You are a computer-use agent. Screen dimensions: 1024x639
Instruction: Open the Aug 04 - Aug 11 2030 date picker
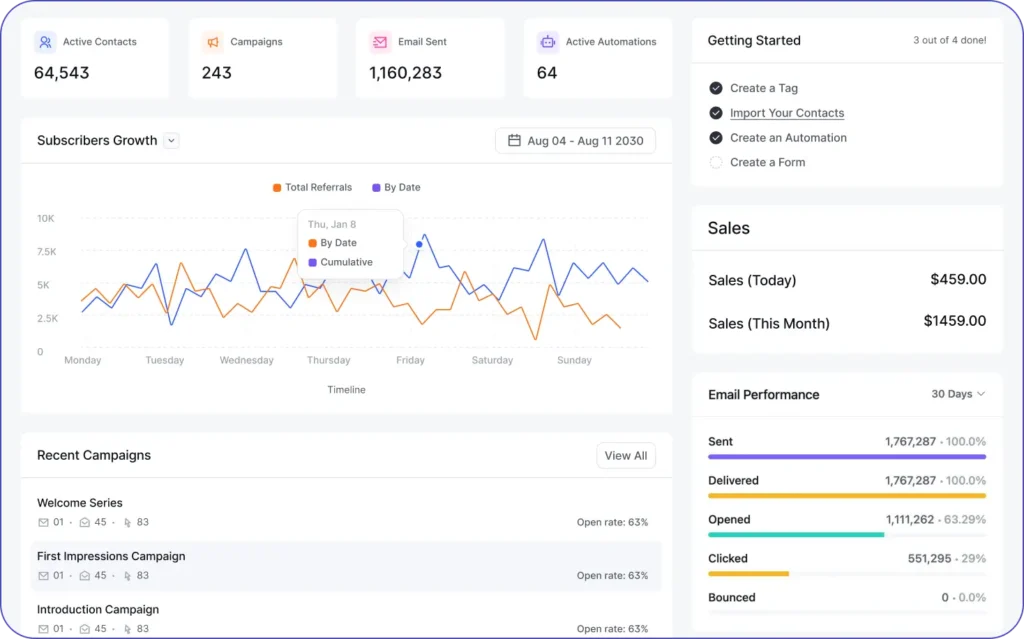(x=575, y=140)
